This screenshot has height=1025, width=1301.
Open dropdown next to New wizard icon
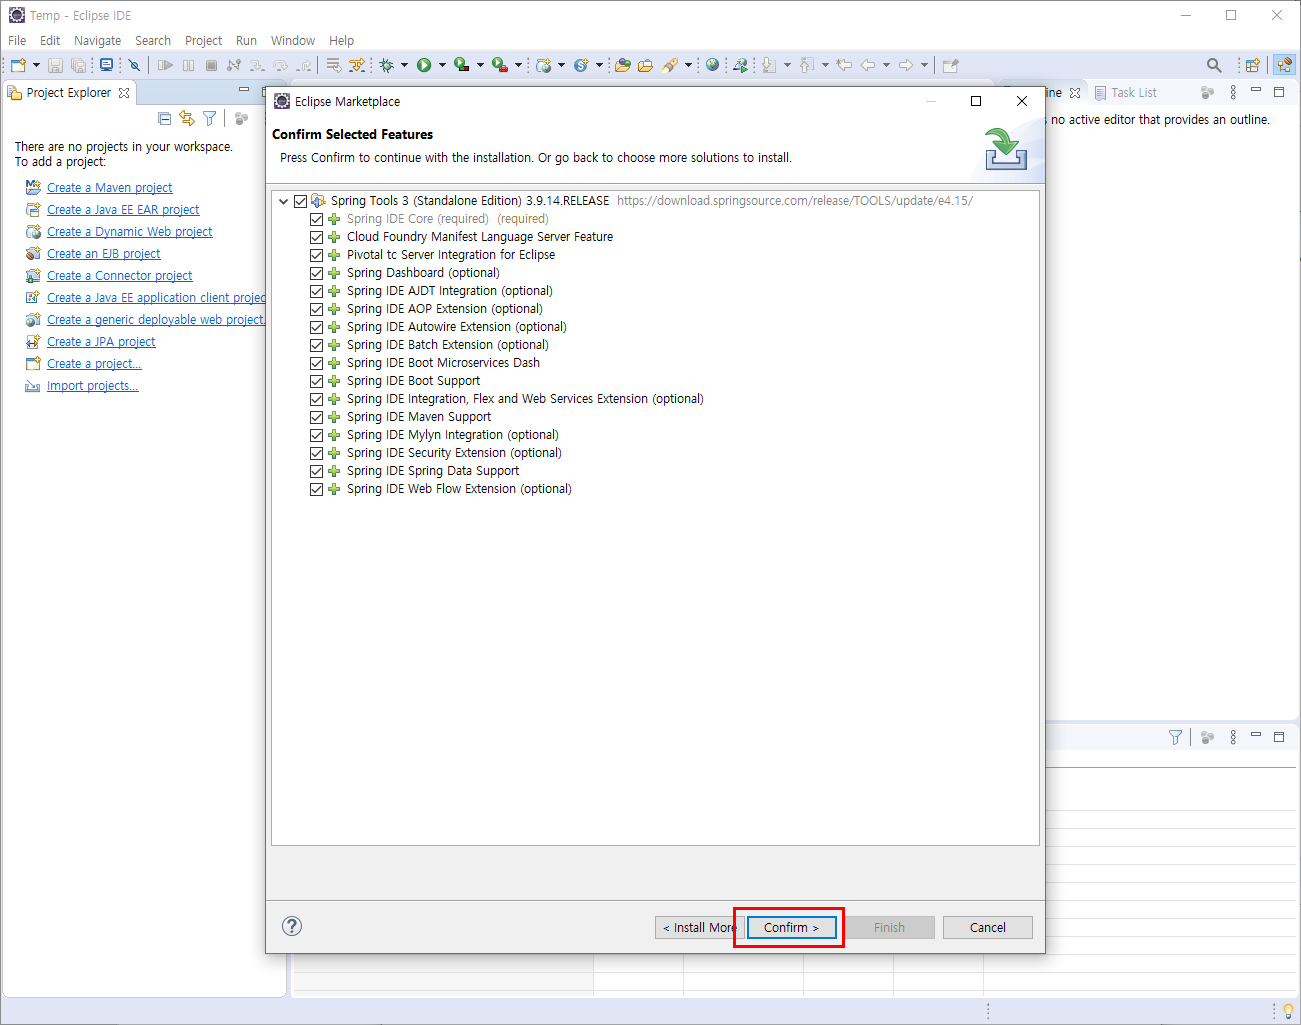(x=36, y=65)
